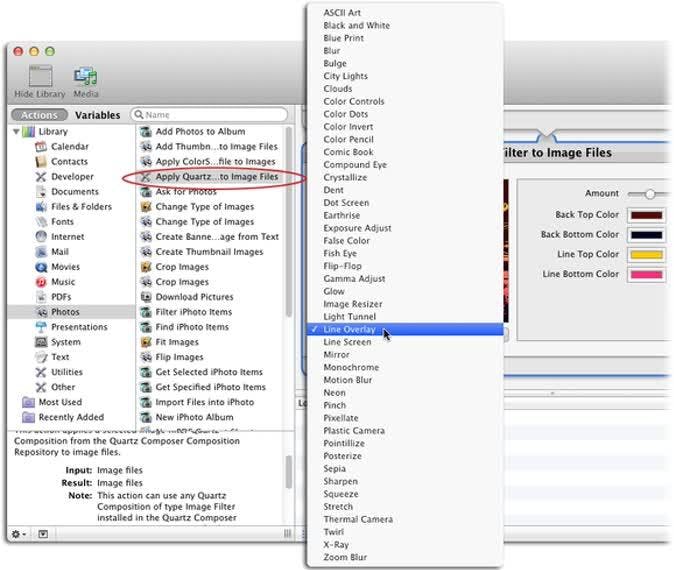Click the gear action menu icon
Screen dimensions: 674x570
(x=18, y=534)
